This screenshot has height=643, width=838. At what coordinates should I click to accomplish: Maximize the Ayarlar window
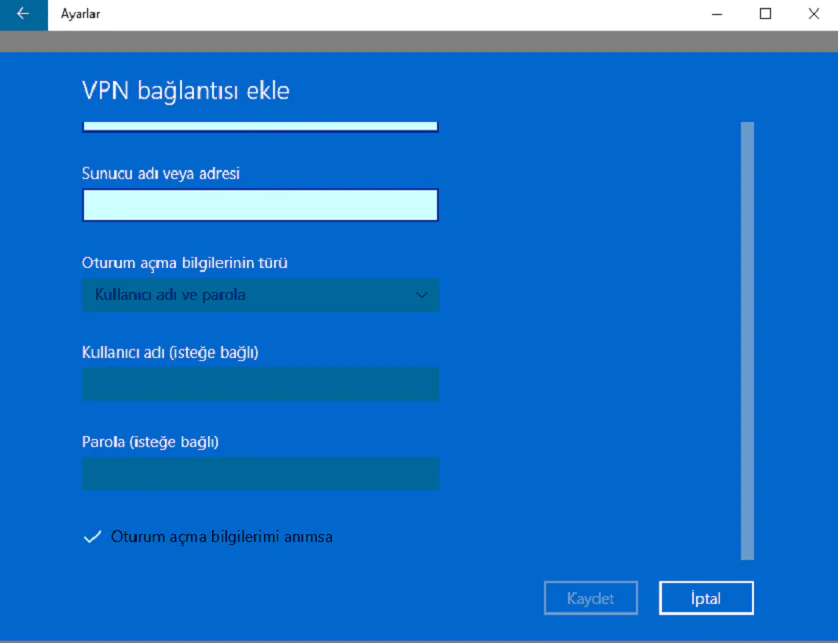click(765, 14)
